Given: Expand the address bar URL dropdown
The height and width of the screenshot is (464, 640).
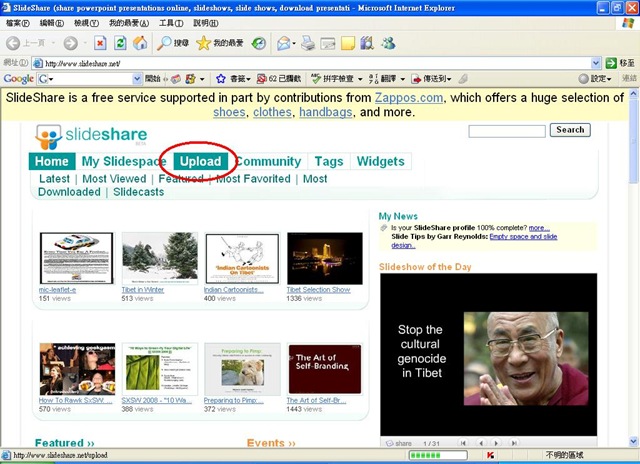Looking at the screenshot, I should pos(596,63).
